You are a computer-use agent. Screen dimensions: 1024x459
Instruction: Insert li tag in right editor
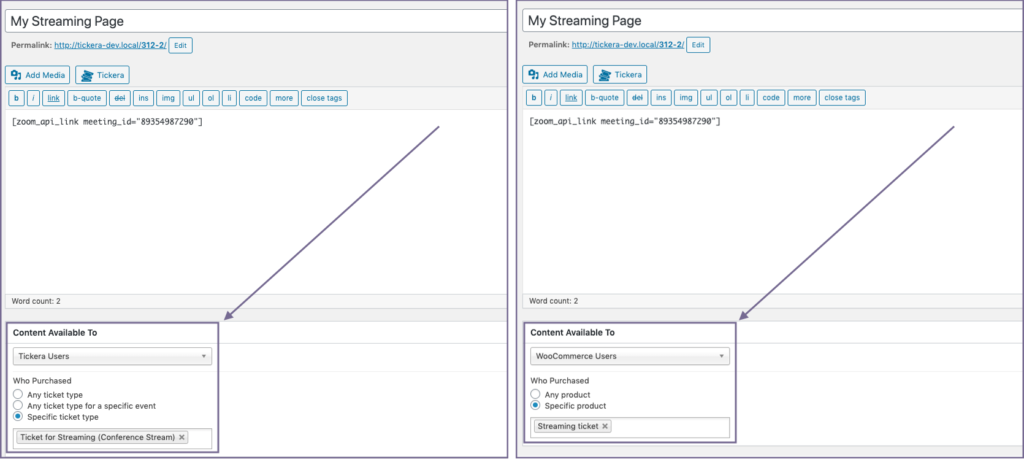tap(746, 98)
